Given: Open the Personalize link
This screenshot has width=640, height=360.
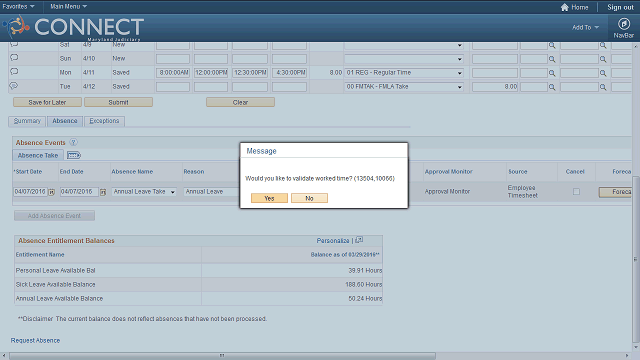Looking at the screenshot, I should (333, 240).
